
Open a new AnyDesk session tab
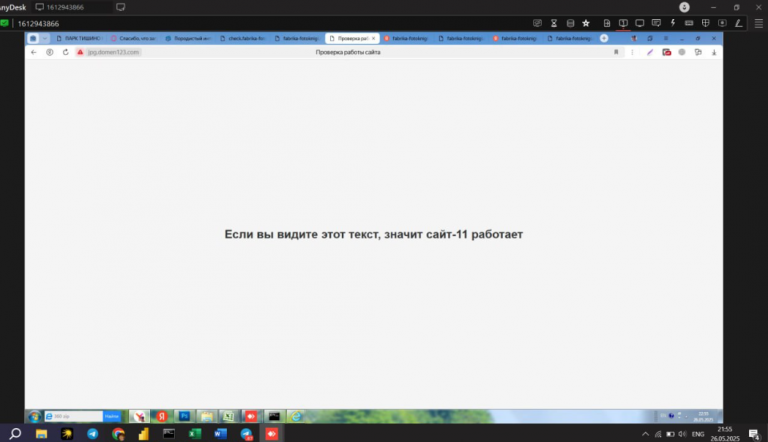[120, 7]
